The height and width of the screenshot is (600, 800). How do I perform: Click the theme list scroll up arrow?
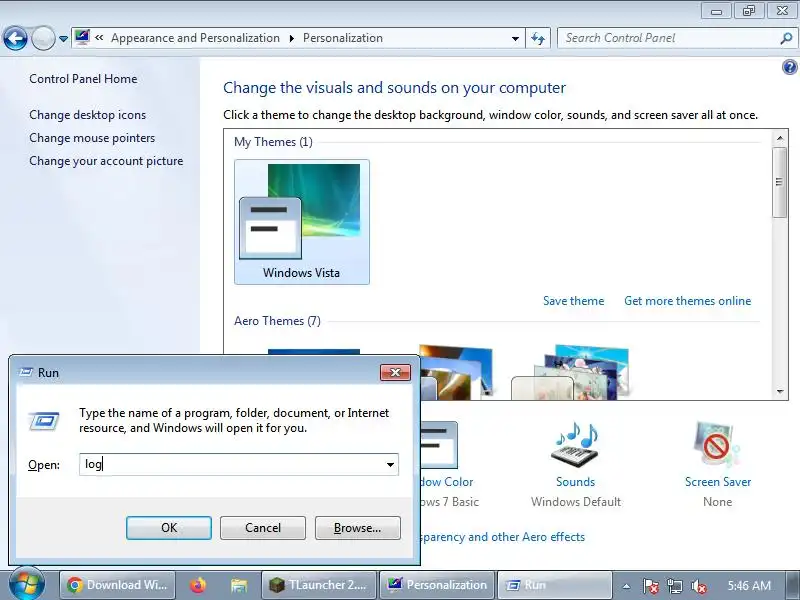coord(779,138)
